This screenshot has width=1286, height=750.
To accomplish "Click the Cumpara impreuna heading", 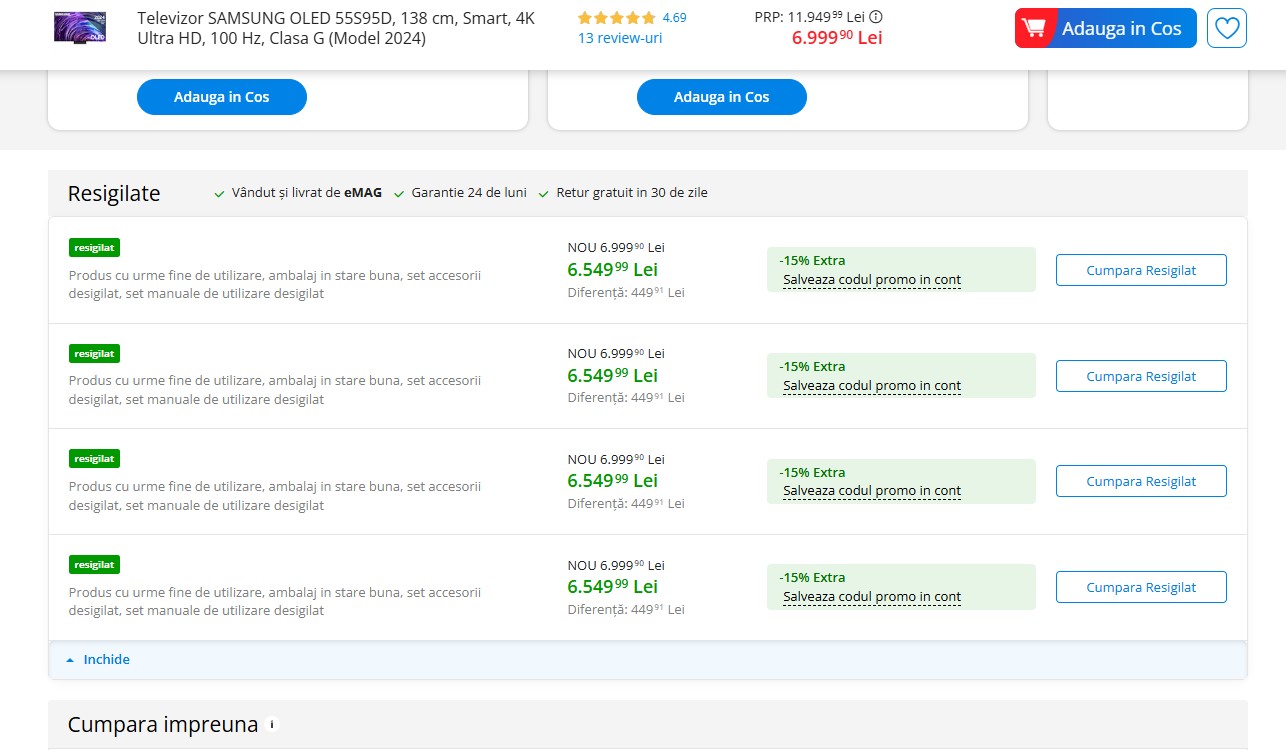I will [163, 724].
